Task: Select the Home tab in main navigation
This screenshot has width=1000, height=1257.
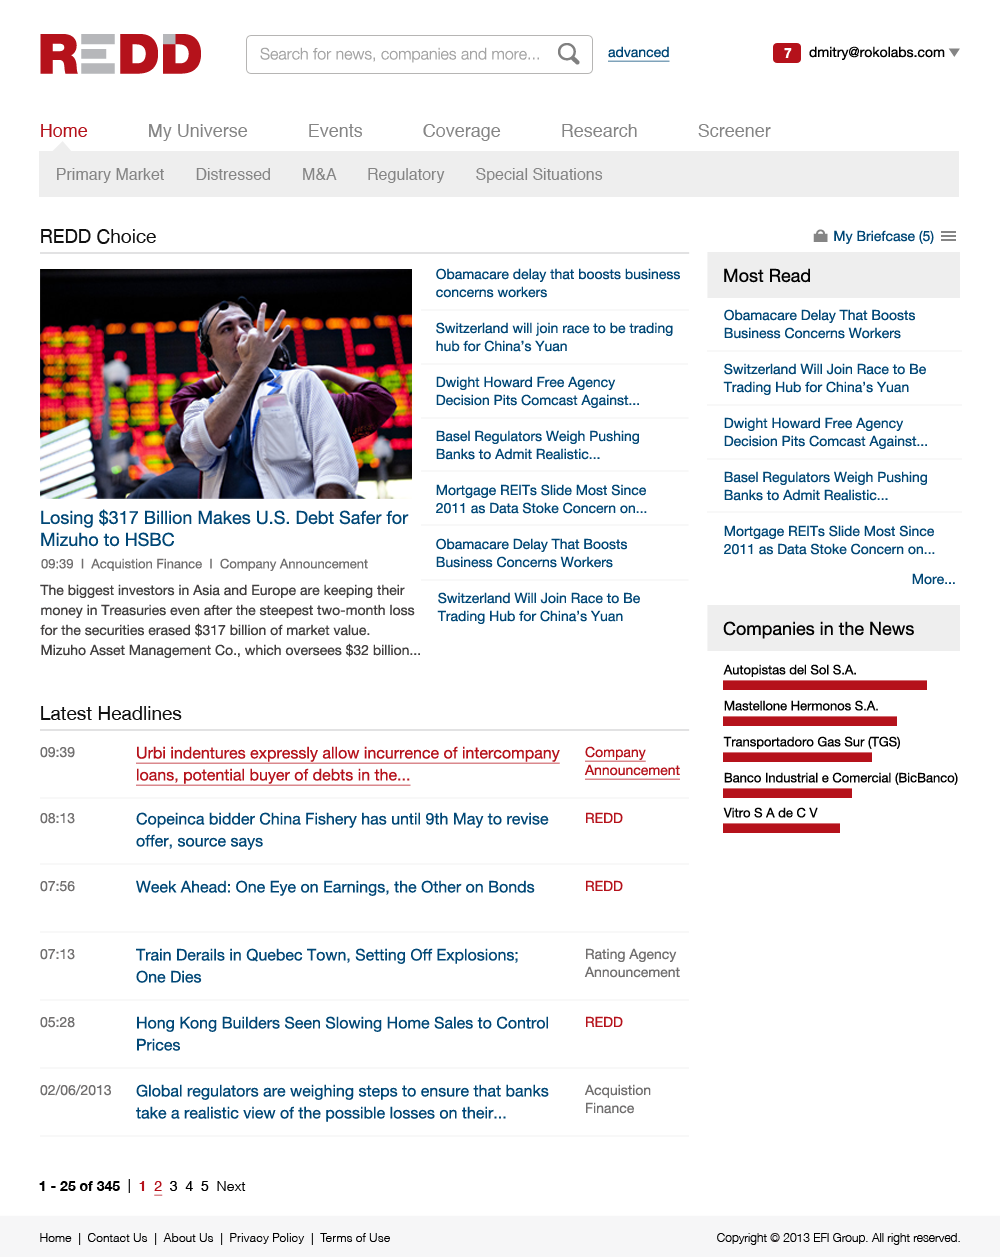Action: 64,131
